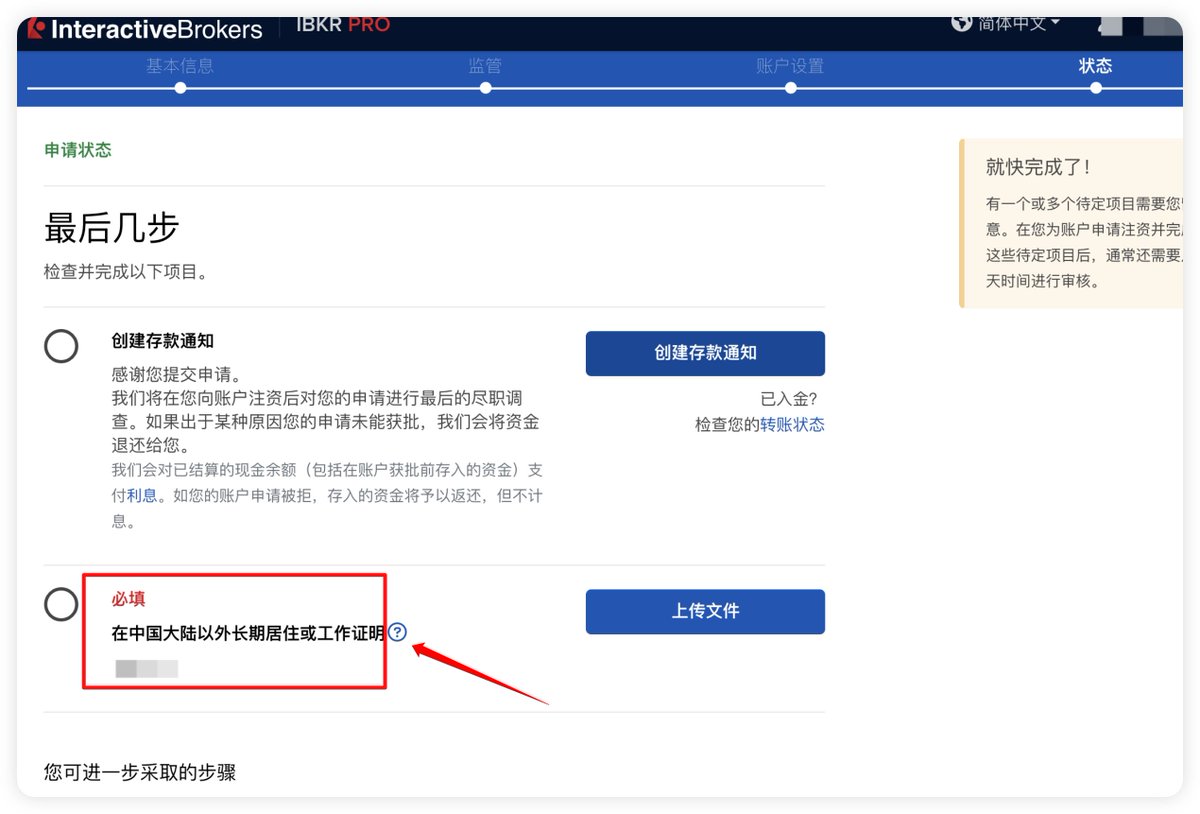This screenshot has height=814, width=1200.
Task: Go to the 基本信息 step
Action: click(x=180, y=66)
